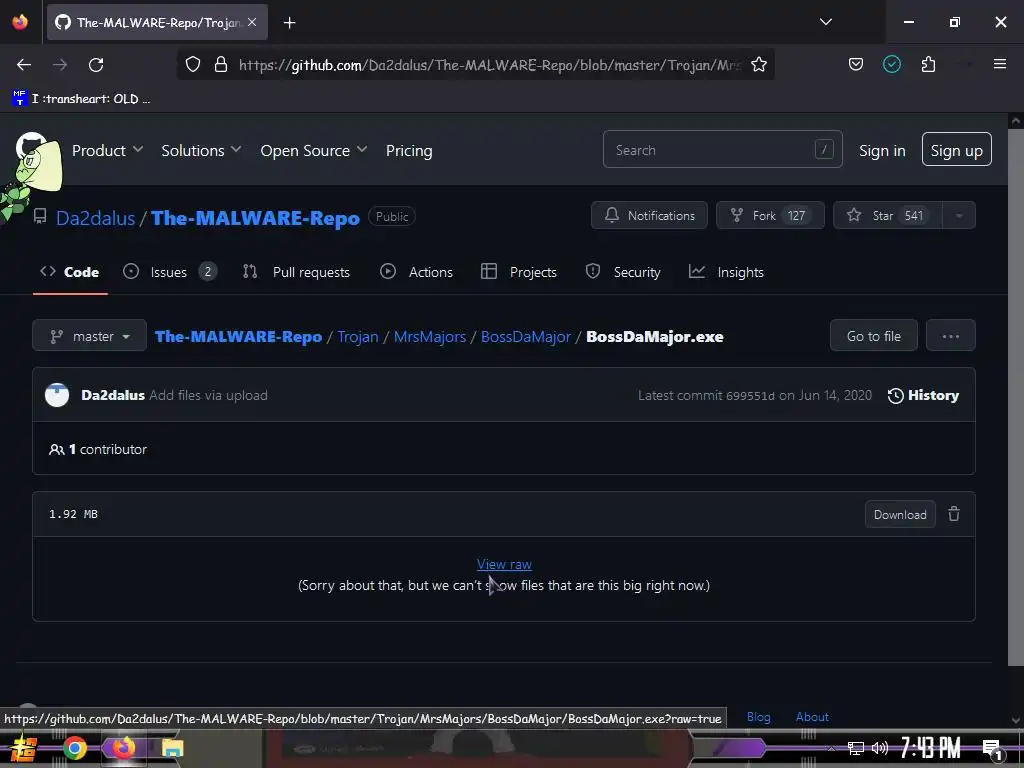This screenshot has width=1024, height=768.
Task: Open the three-dots more options button
Action: pyautogui.click(x=950, y=336)
